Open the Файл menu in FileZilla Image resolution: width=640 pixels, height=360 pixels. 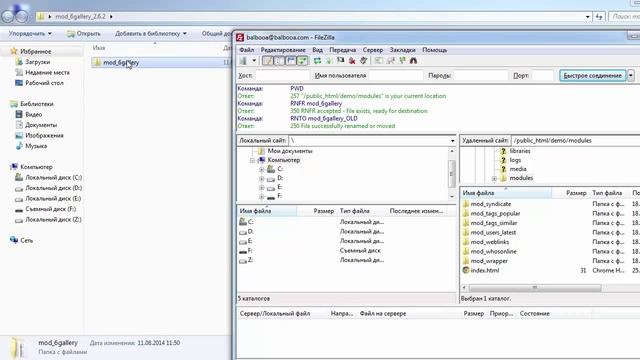coord(247,50)
